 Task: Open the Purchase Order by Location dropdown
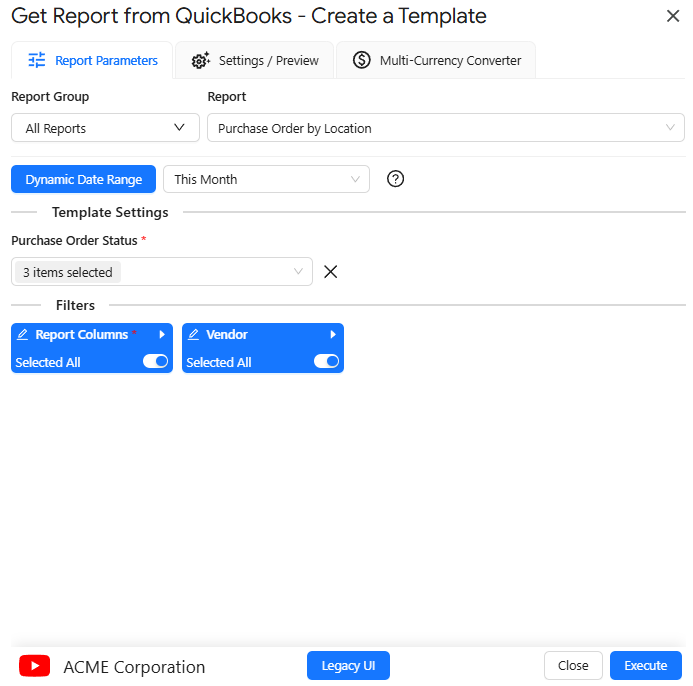coord(446,128)
